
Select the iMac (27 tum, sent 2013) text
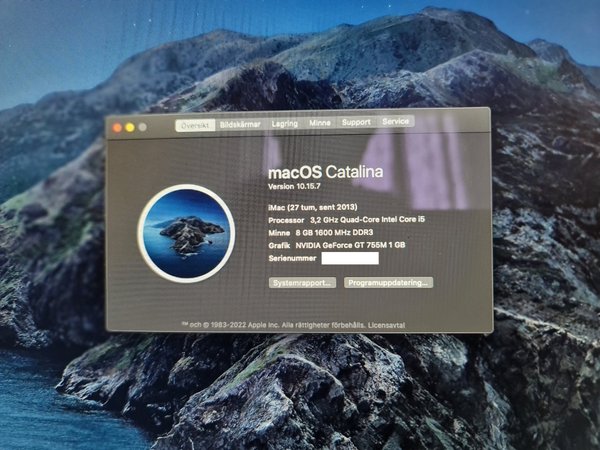pyautogui.click(x=313, y=207)
